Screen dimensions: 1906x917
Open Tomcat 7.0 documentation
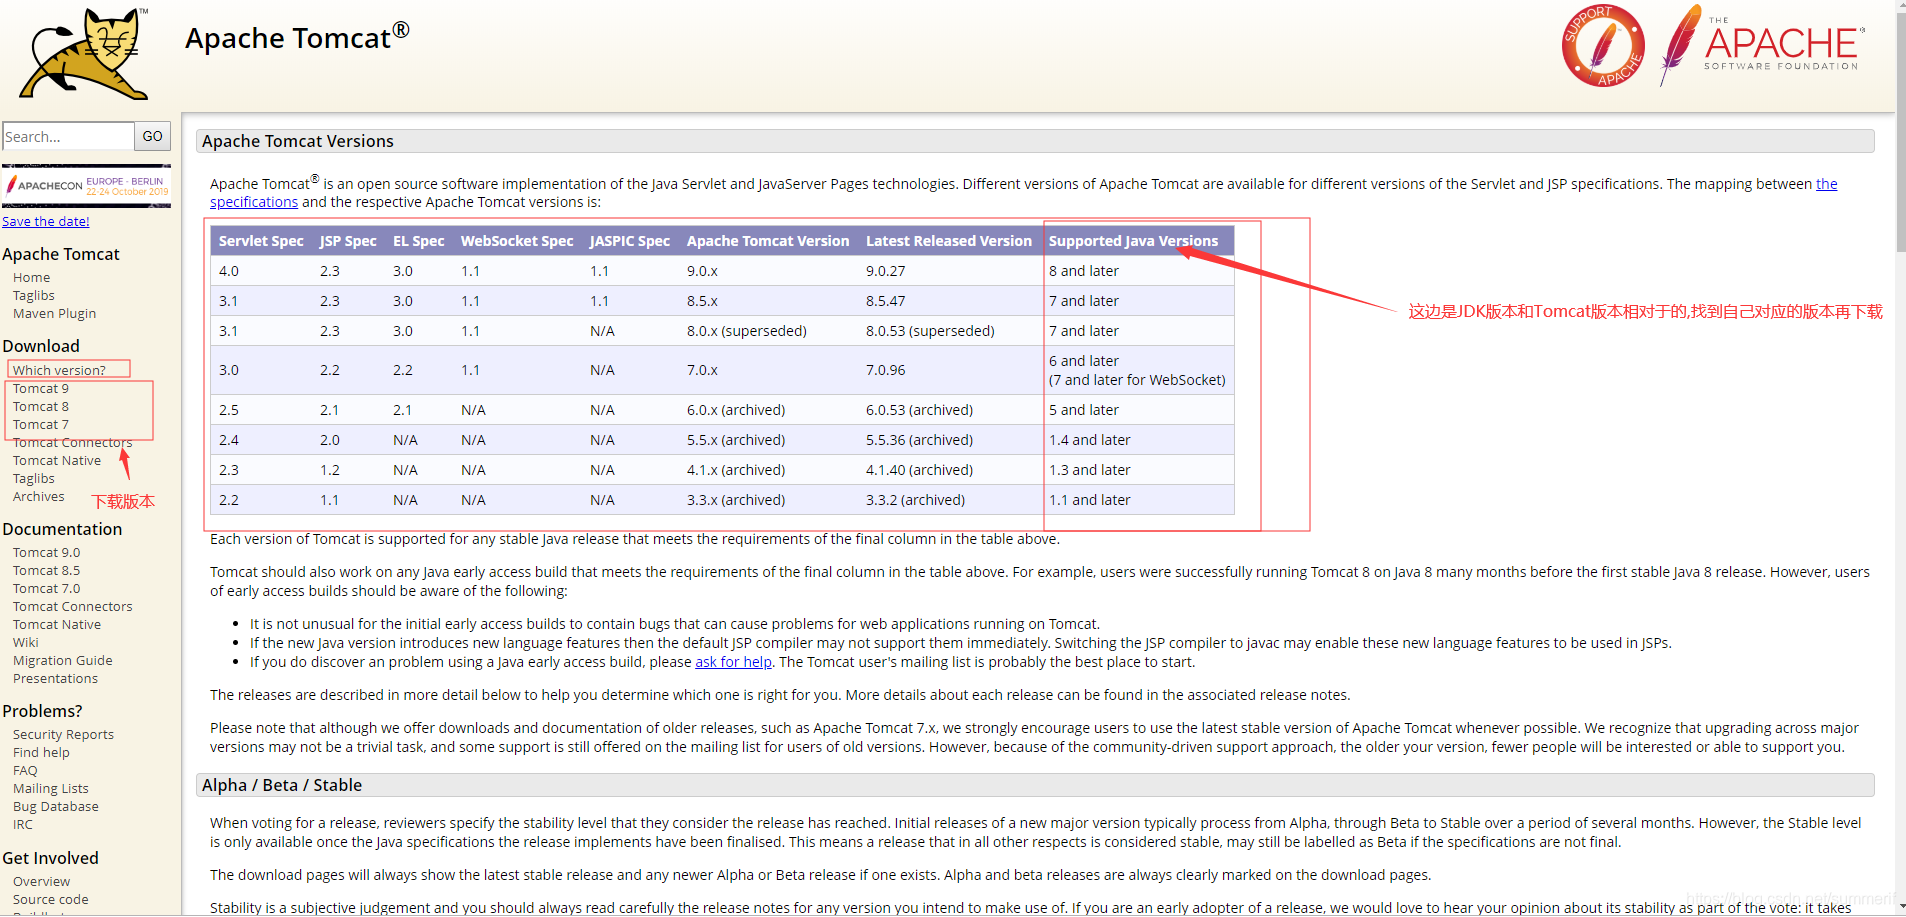[47, 589]
